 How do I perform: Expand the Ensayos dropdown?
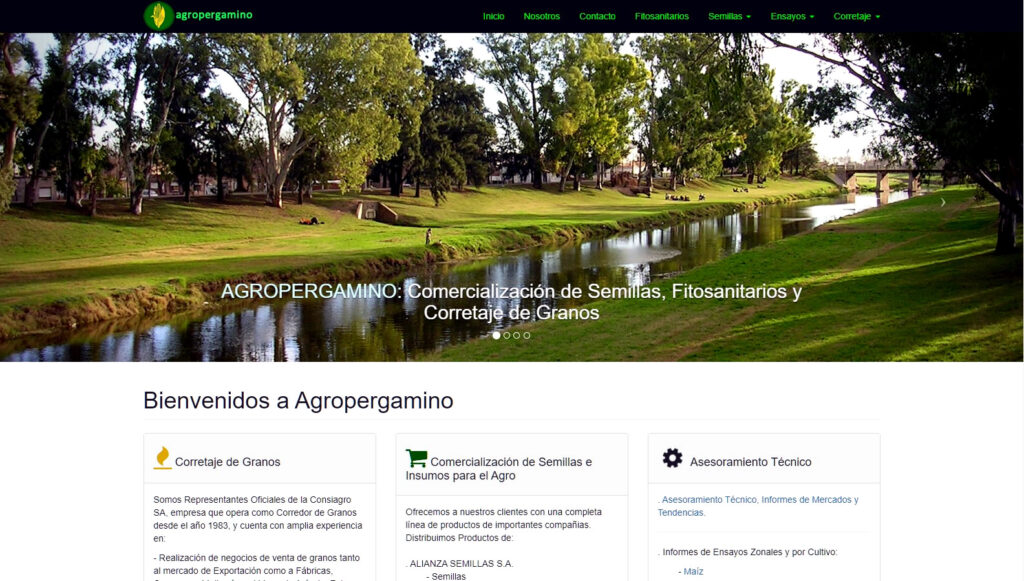pyautogui.click(x=791, y=16)
